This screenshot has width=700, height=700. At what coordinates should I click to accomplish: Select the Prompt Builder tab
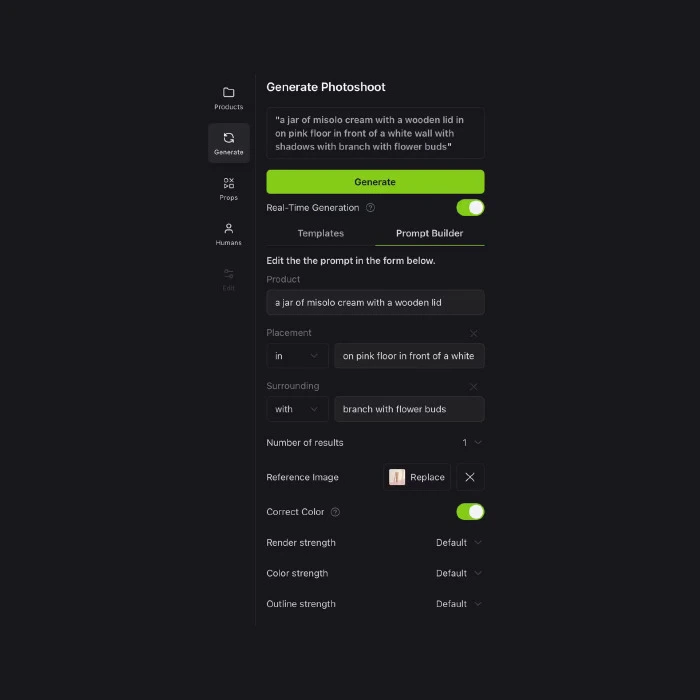coord(429,233)
